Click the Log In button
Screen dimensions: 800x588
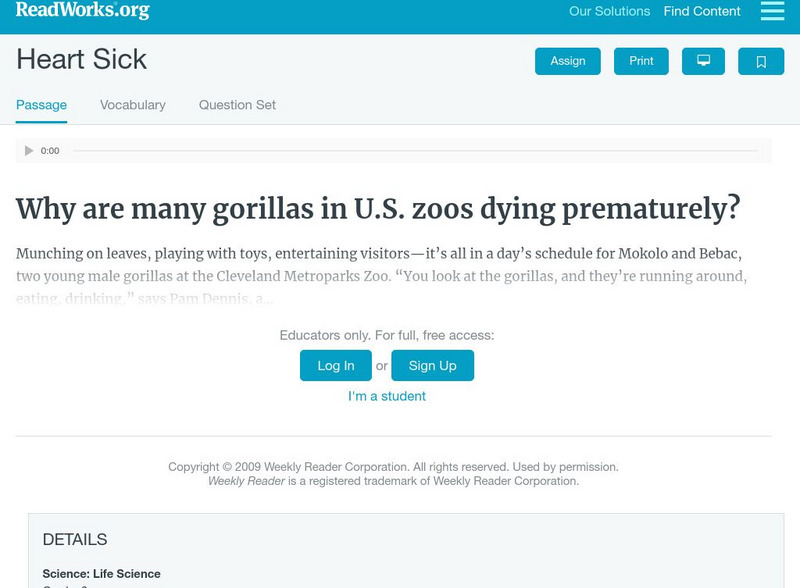(x=336, y=366)
